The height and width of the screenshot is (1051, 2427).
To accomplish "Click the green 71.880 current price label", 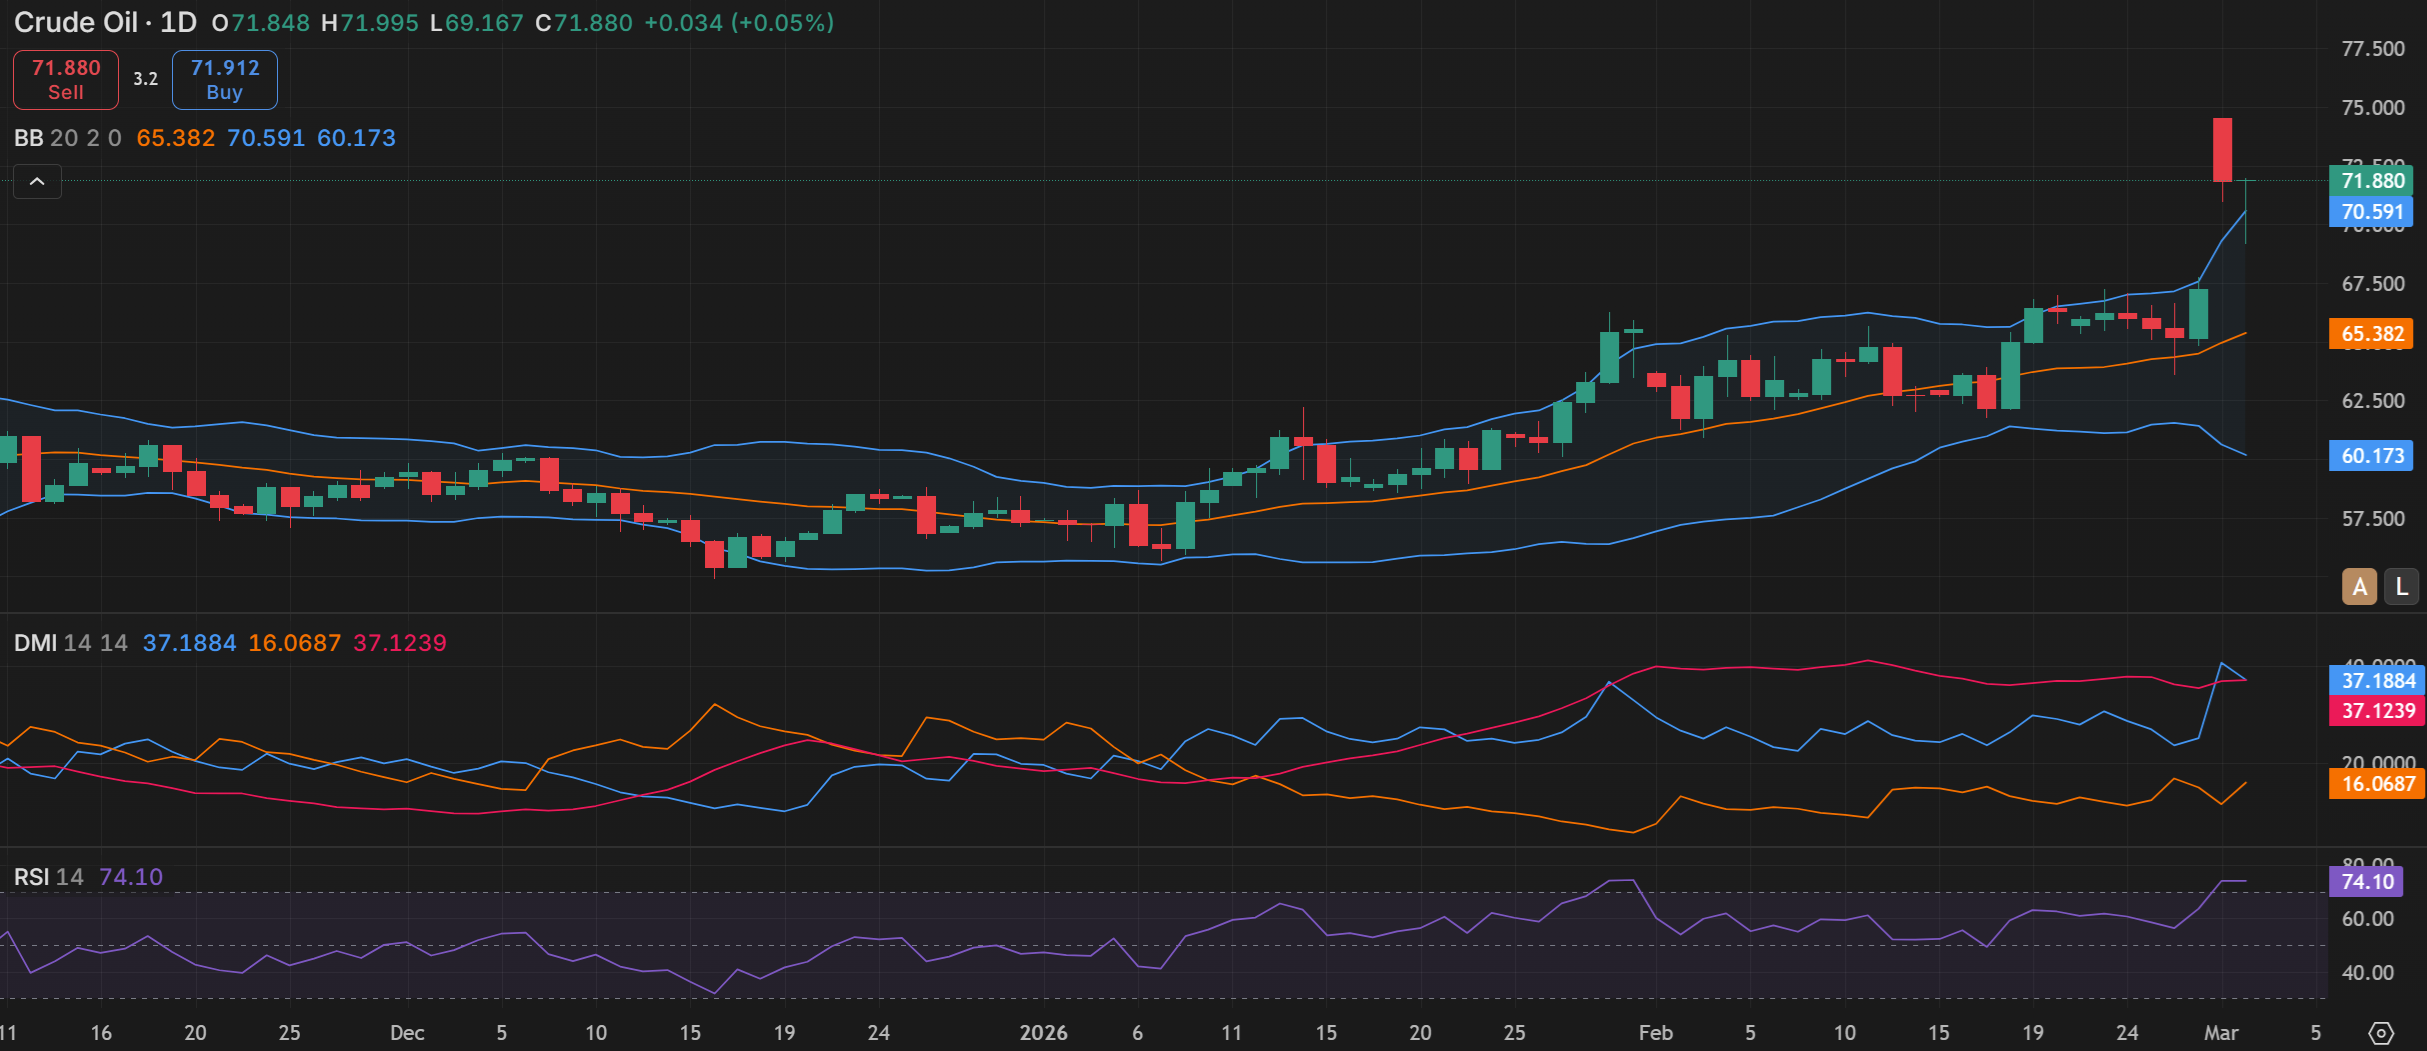I will tap(2371, 181).
